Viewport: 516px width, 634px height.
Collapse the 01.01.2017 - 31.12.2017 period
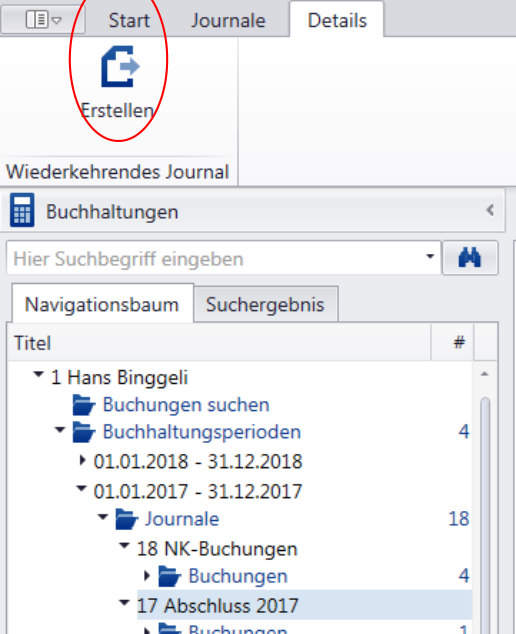coord(82,488)
